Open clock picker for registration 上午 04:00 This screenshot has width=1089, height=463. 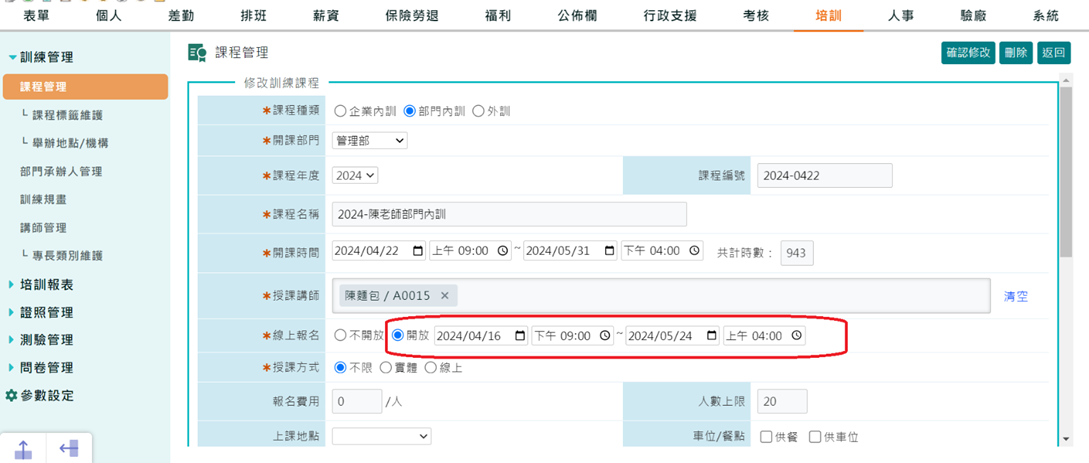click(x=797, y=336)
